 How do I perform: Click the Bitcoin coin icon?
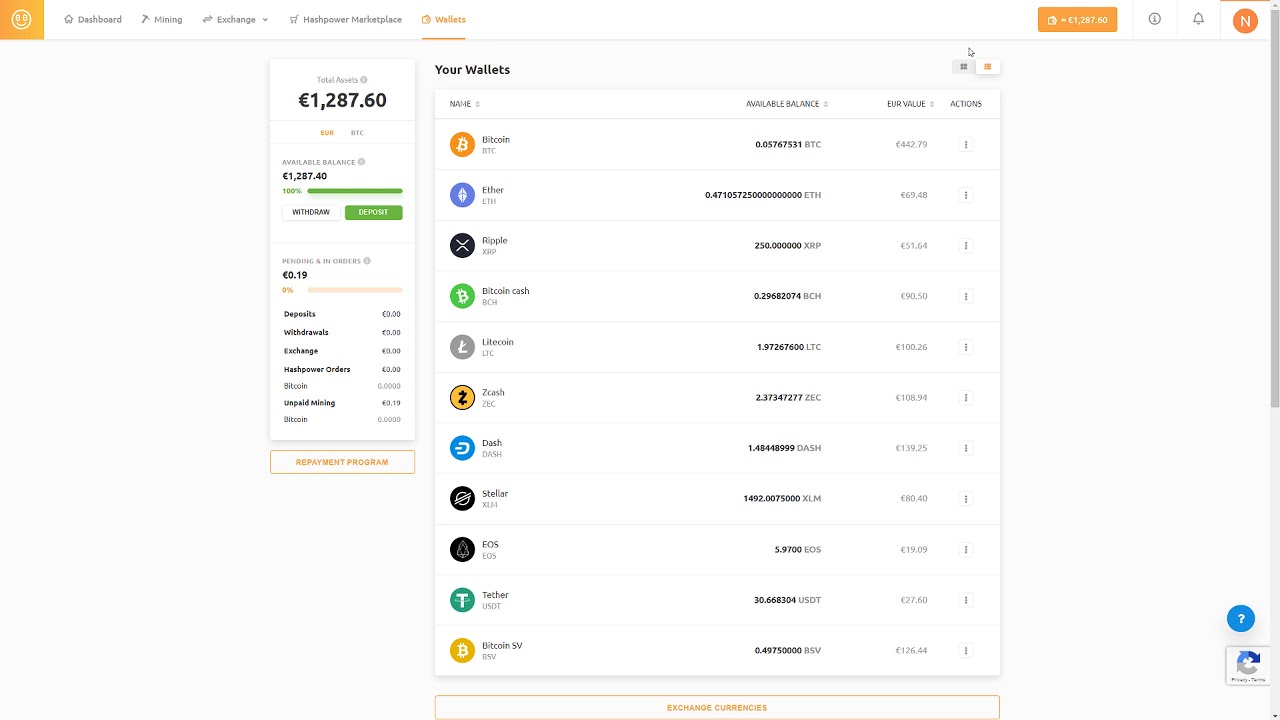pos(462,145)
